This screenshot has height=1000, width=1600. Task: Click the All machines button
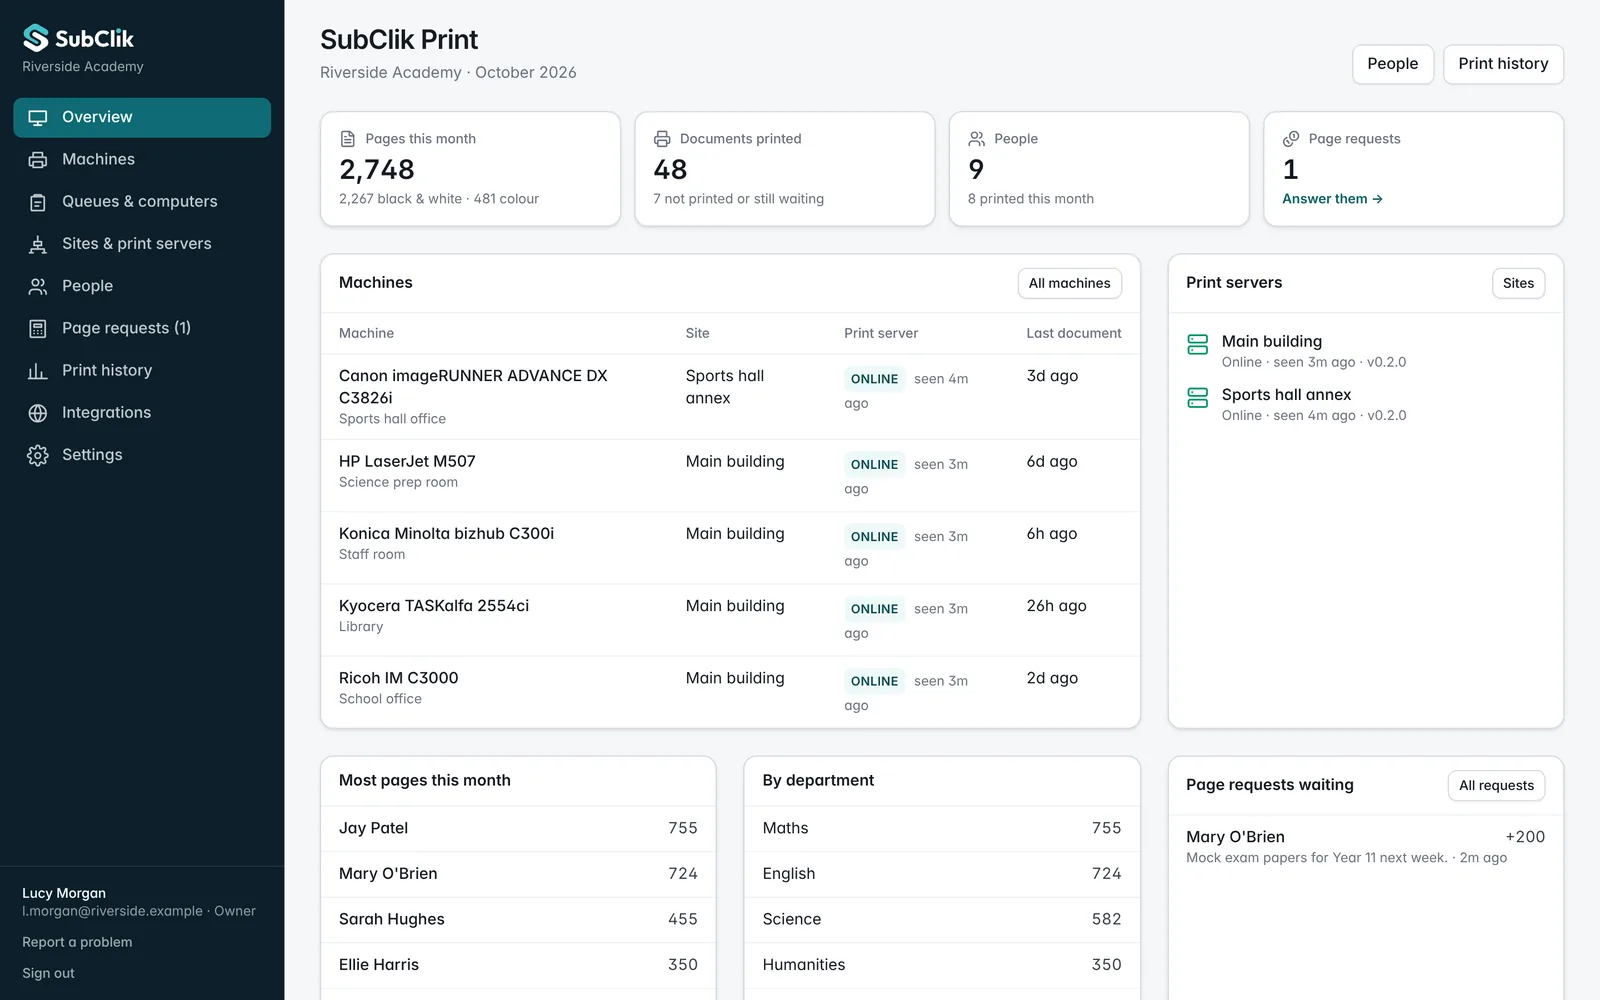point(1069,283)
